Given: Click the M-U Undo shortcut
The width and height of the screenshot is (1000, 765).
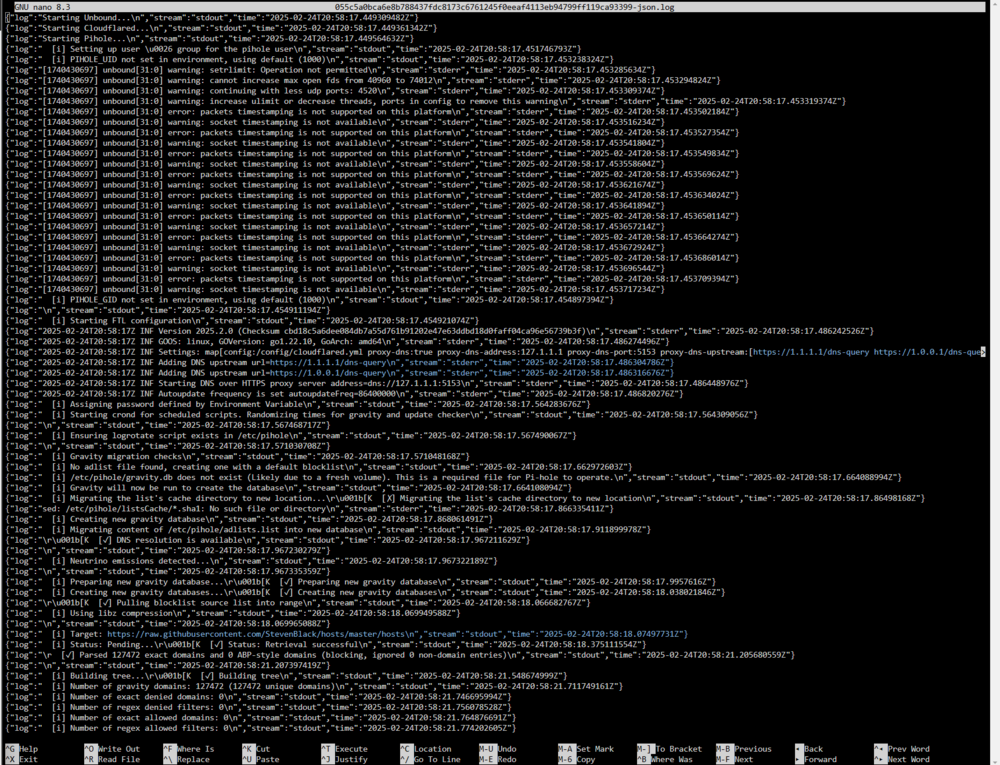Looking at the screenshot, I should [x=498, y=749].
